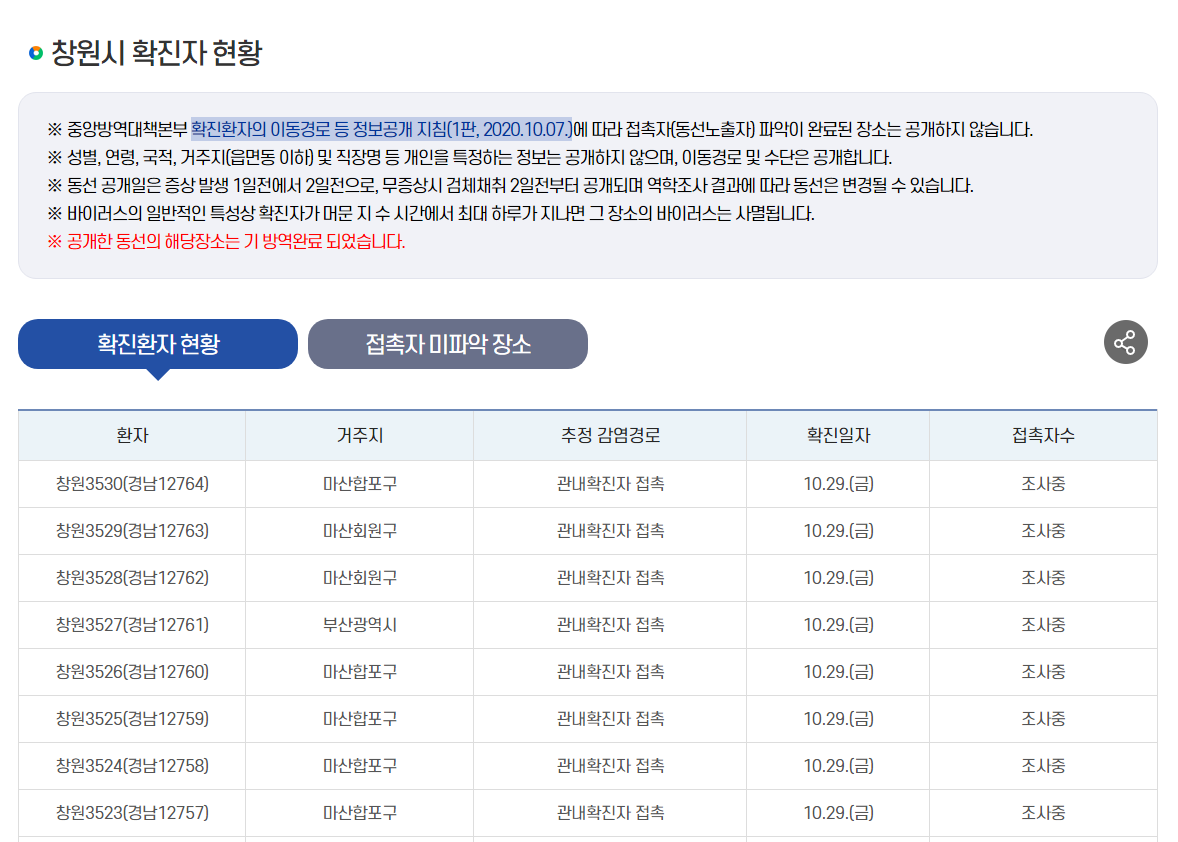Viewport: 1178px width, 842px height.
Task: Click the colored circle bullet before the heading
Action: [35, 53]
